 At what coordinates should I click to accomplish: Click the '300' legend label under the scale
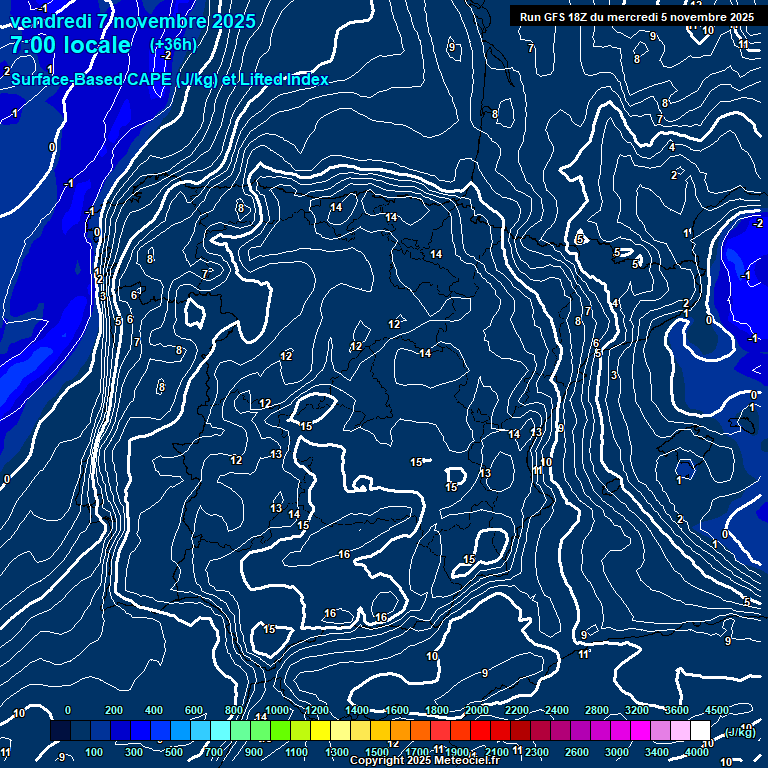coord(134,752)
